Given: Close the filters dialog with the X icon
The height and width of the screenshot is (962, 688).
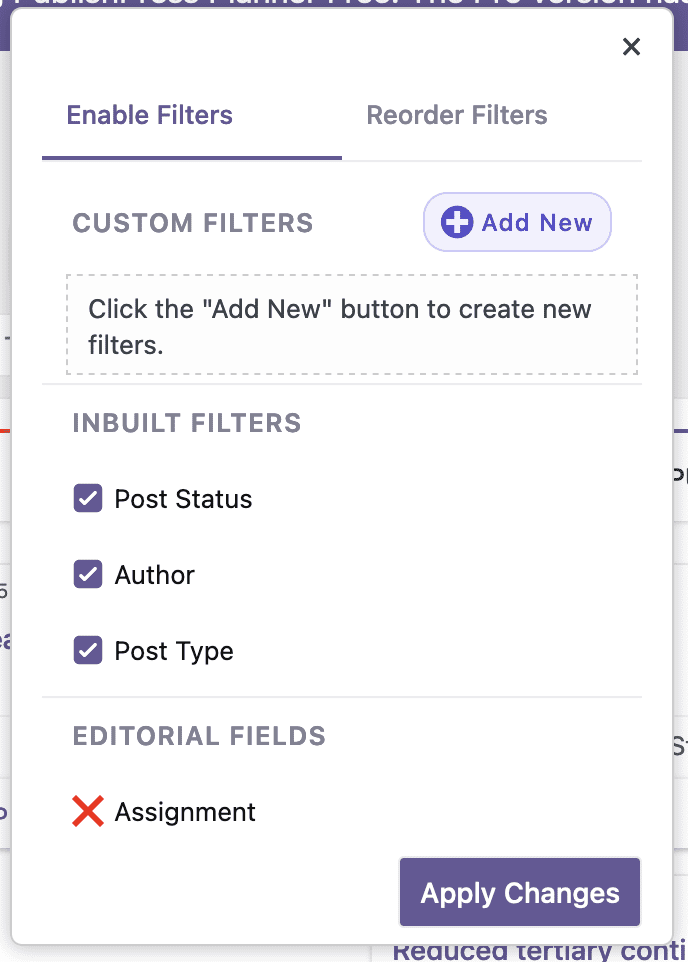Looking at the screenshot, I should point(631,46).
